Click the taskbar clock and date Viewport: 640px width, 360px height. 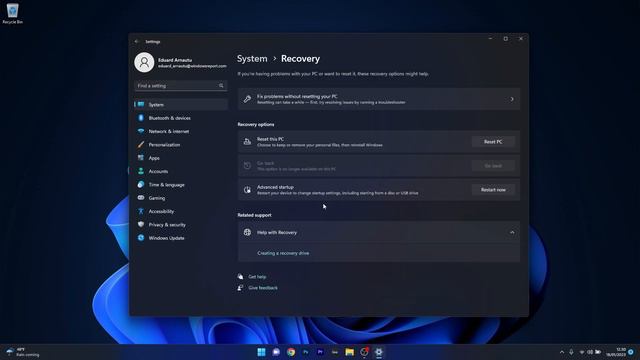616,352
